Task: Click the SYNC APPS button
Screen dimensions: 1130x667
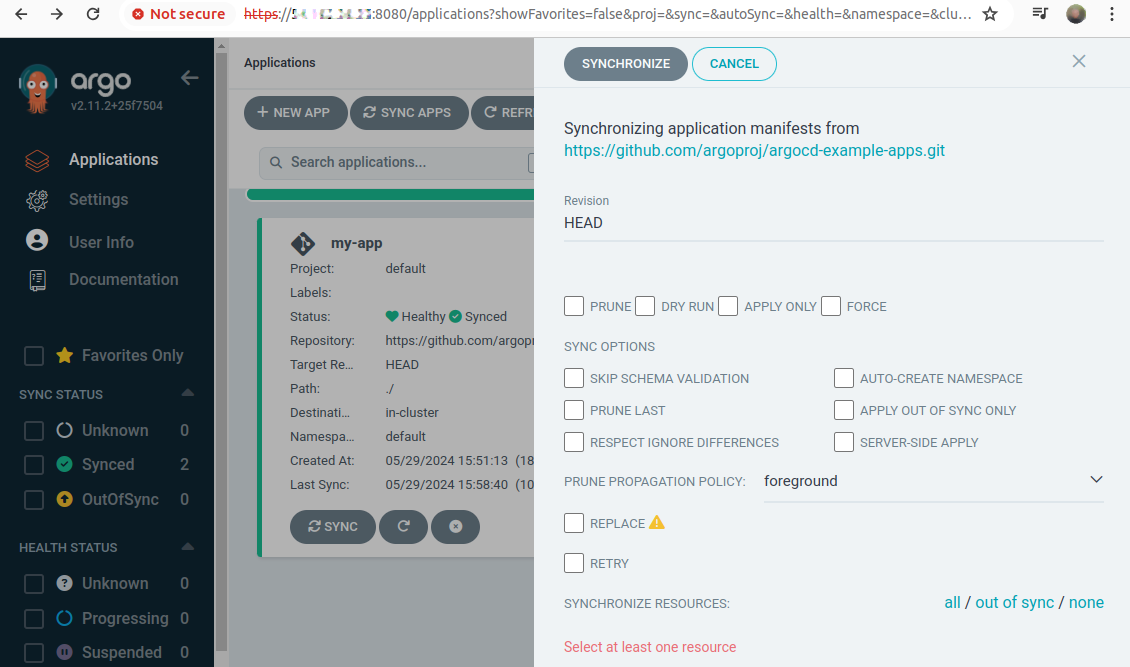Action: [x=409, y=113]
